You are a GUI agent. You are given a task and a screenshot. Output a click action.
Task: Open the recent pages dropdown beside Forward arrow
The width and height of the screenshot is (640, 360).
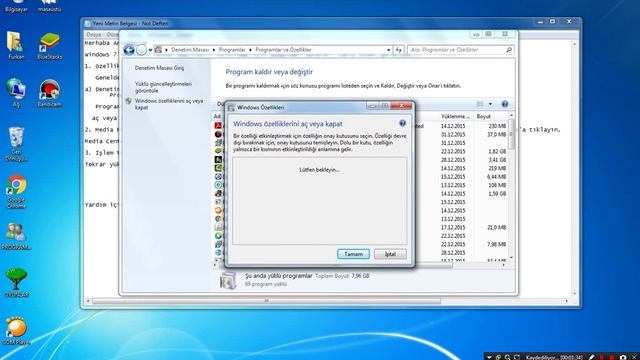coord(150,50)
